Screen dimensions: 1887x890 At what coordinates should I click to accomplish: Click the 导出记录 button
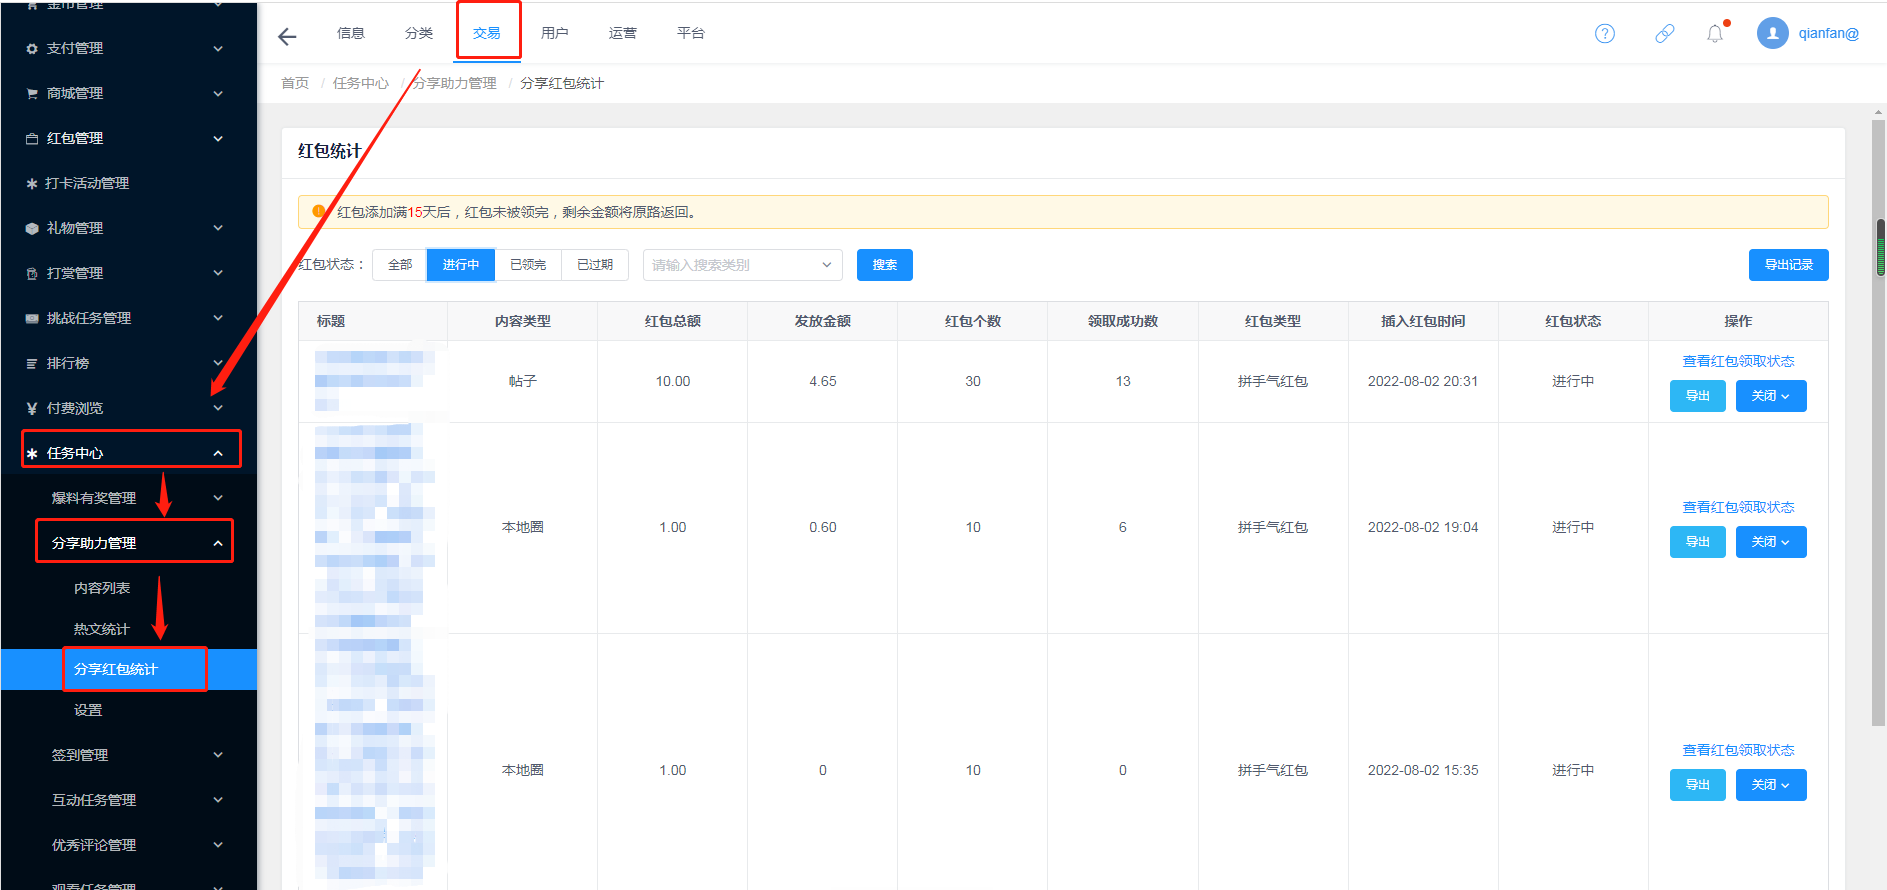(x=1789, y=265)
